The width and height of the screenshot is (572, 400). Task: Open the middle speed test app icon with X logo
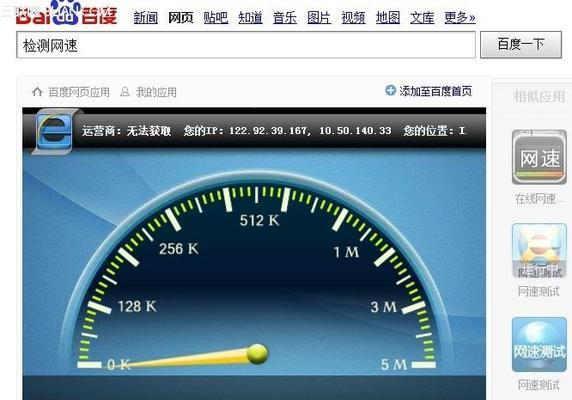(539, 251)
